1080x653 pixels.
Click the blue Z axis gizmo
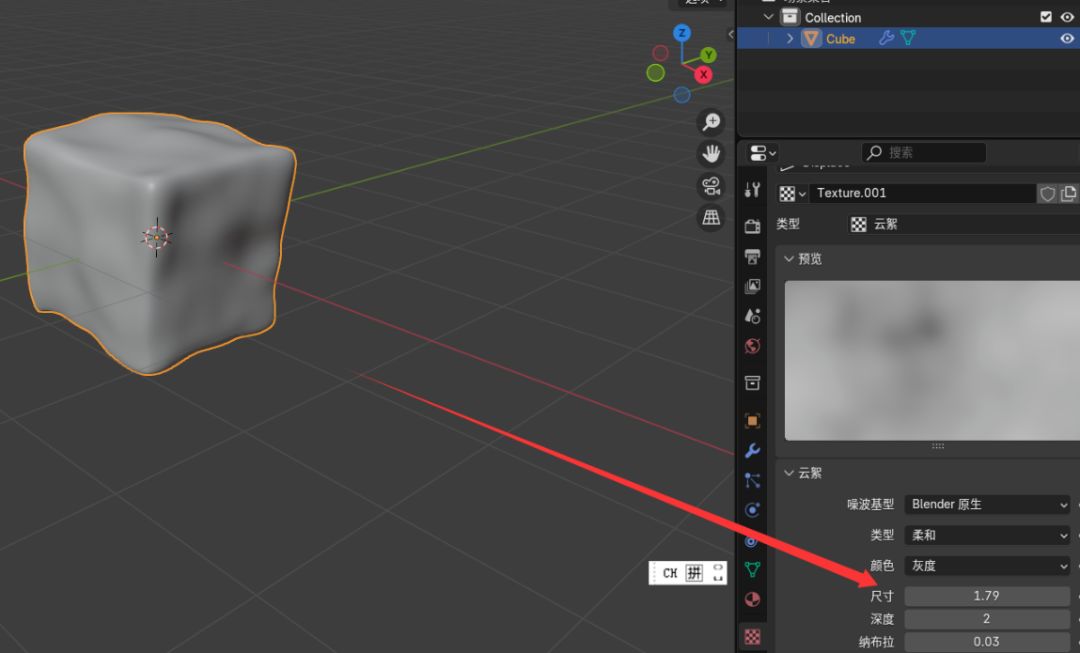click(x=682, y=33)
